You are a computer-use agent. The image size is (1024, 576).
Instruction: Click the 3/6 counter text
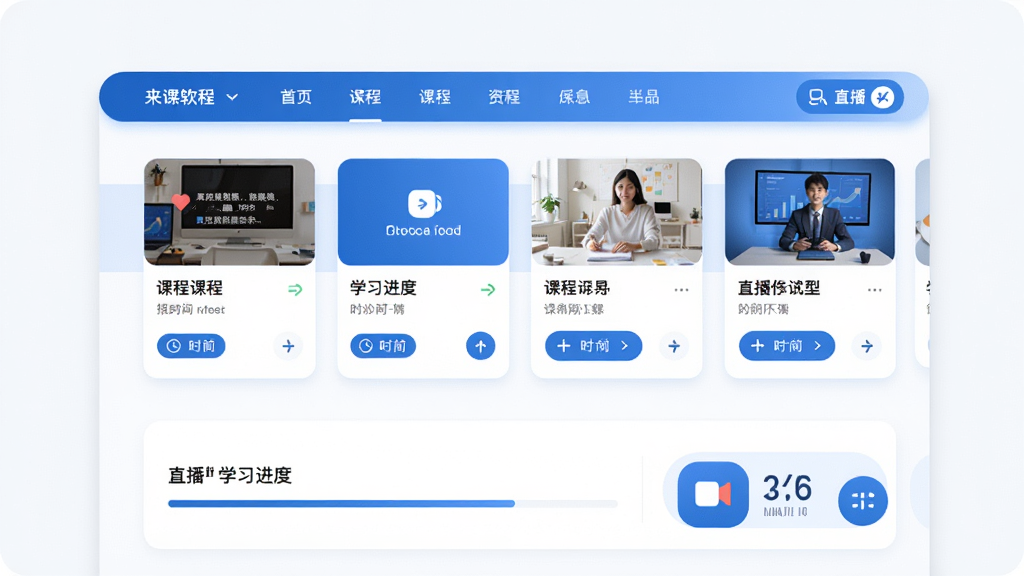[x=787, y=488]
